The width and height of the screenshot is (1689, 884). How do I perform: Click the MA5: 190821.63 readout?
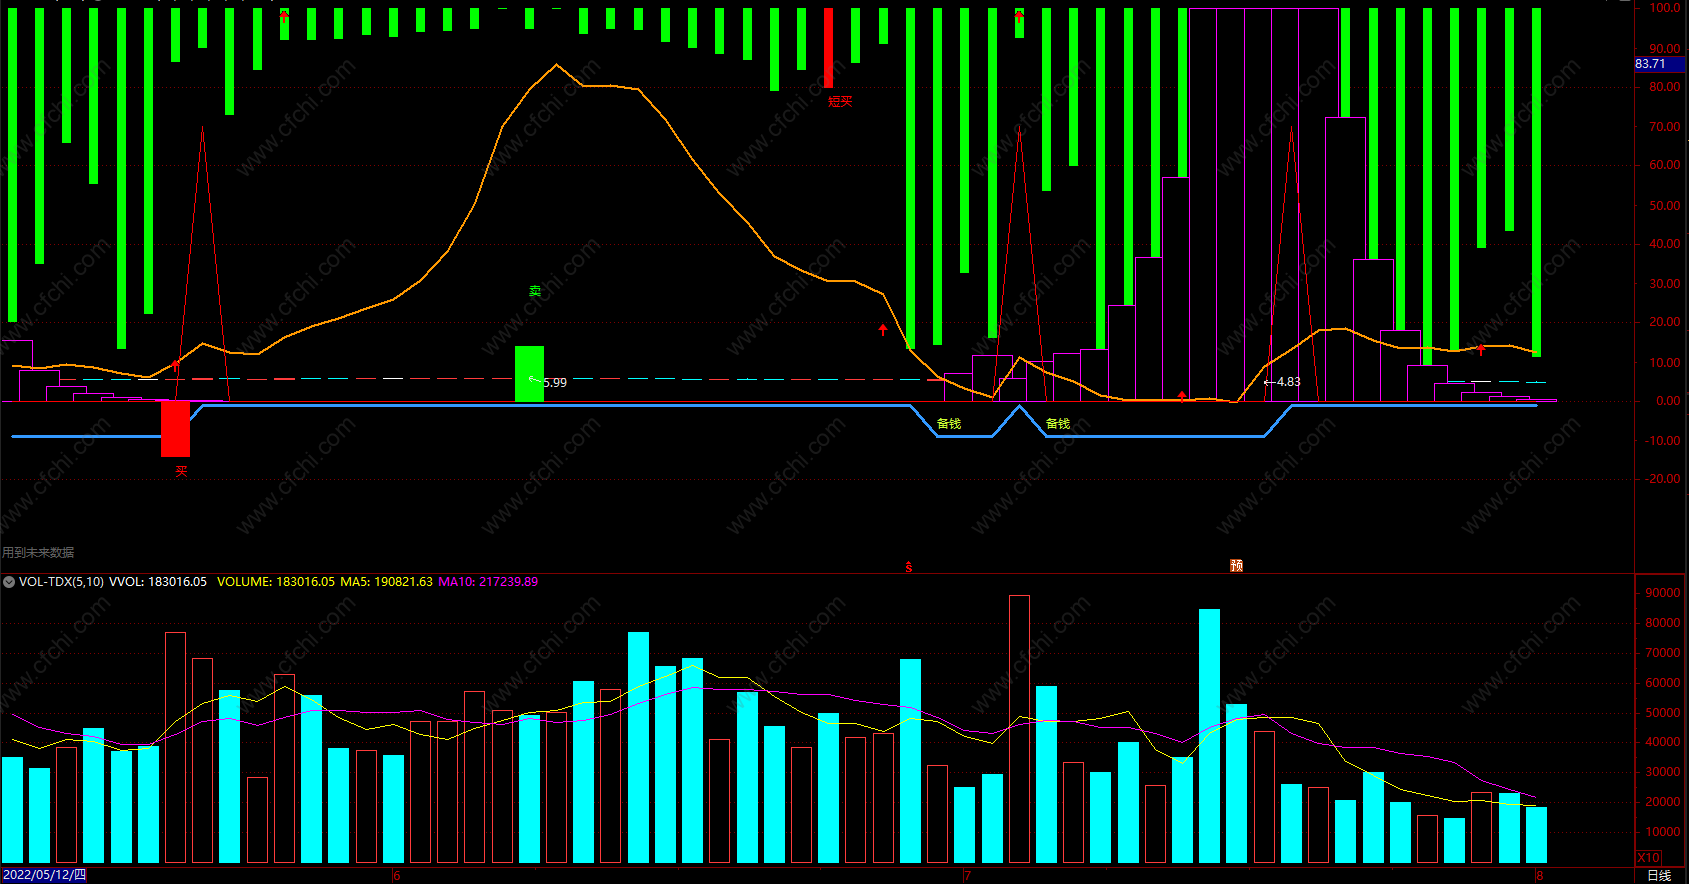[x=386, y=581]
